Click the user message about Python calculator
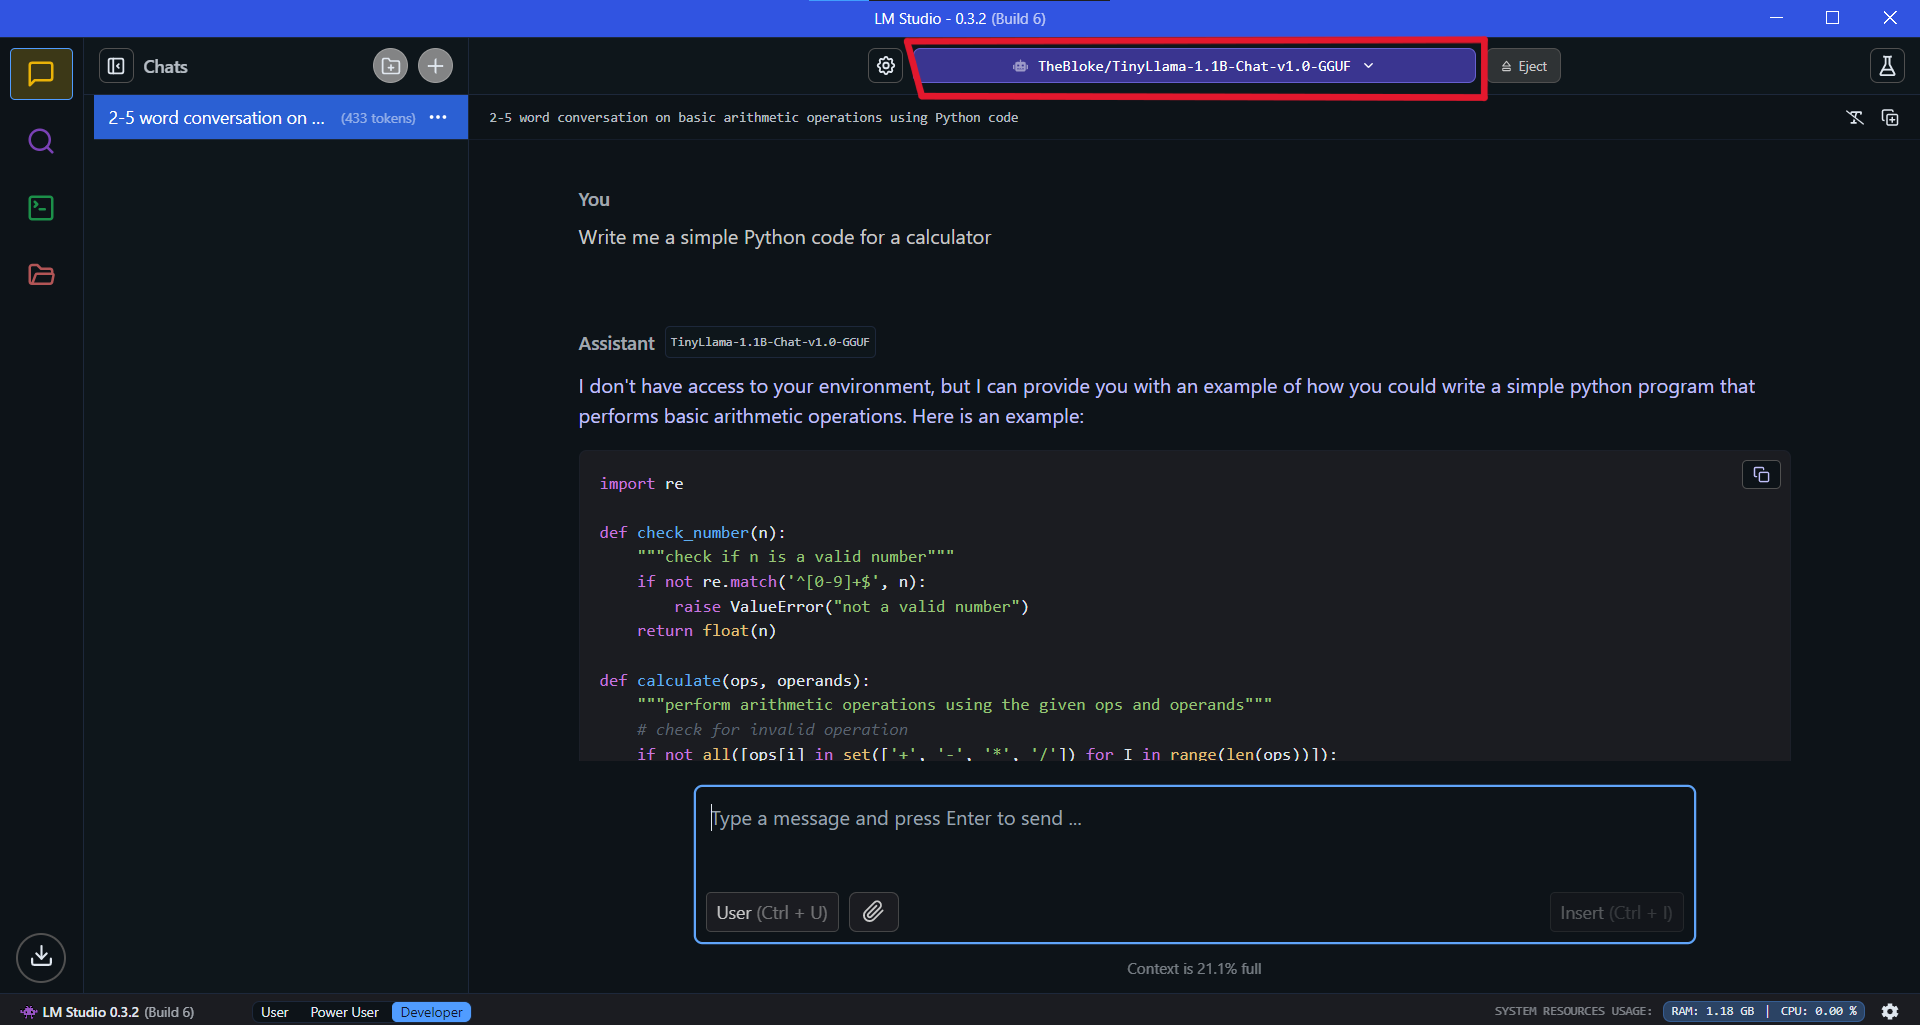Image resolution: width=1920 pixels, height=1025 pixels. [785, 237]
